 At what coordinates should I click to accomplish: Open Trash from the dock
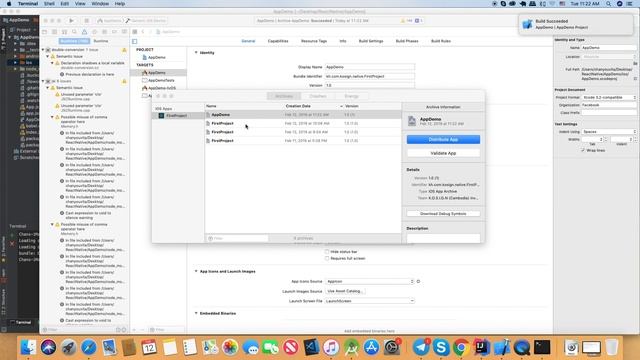point(611,347)
